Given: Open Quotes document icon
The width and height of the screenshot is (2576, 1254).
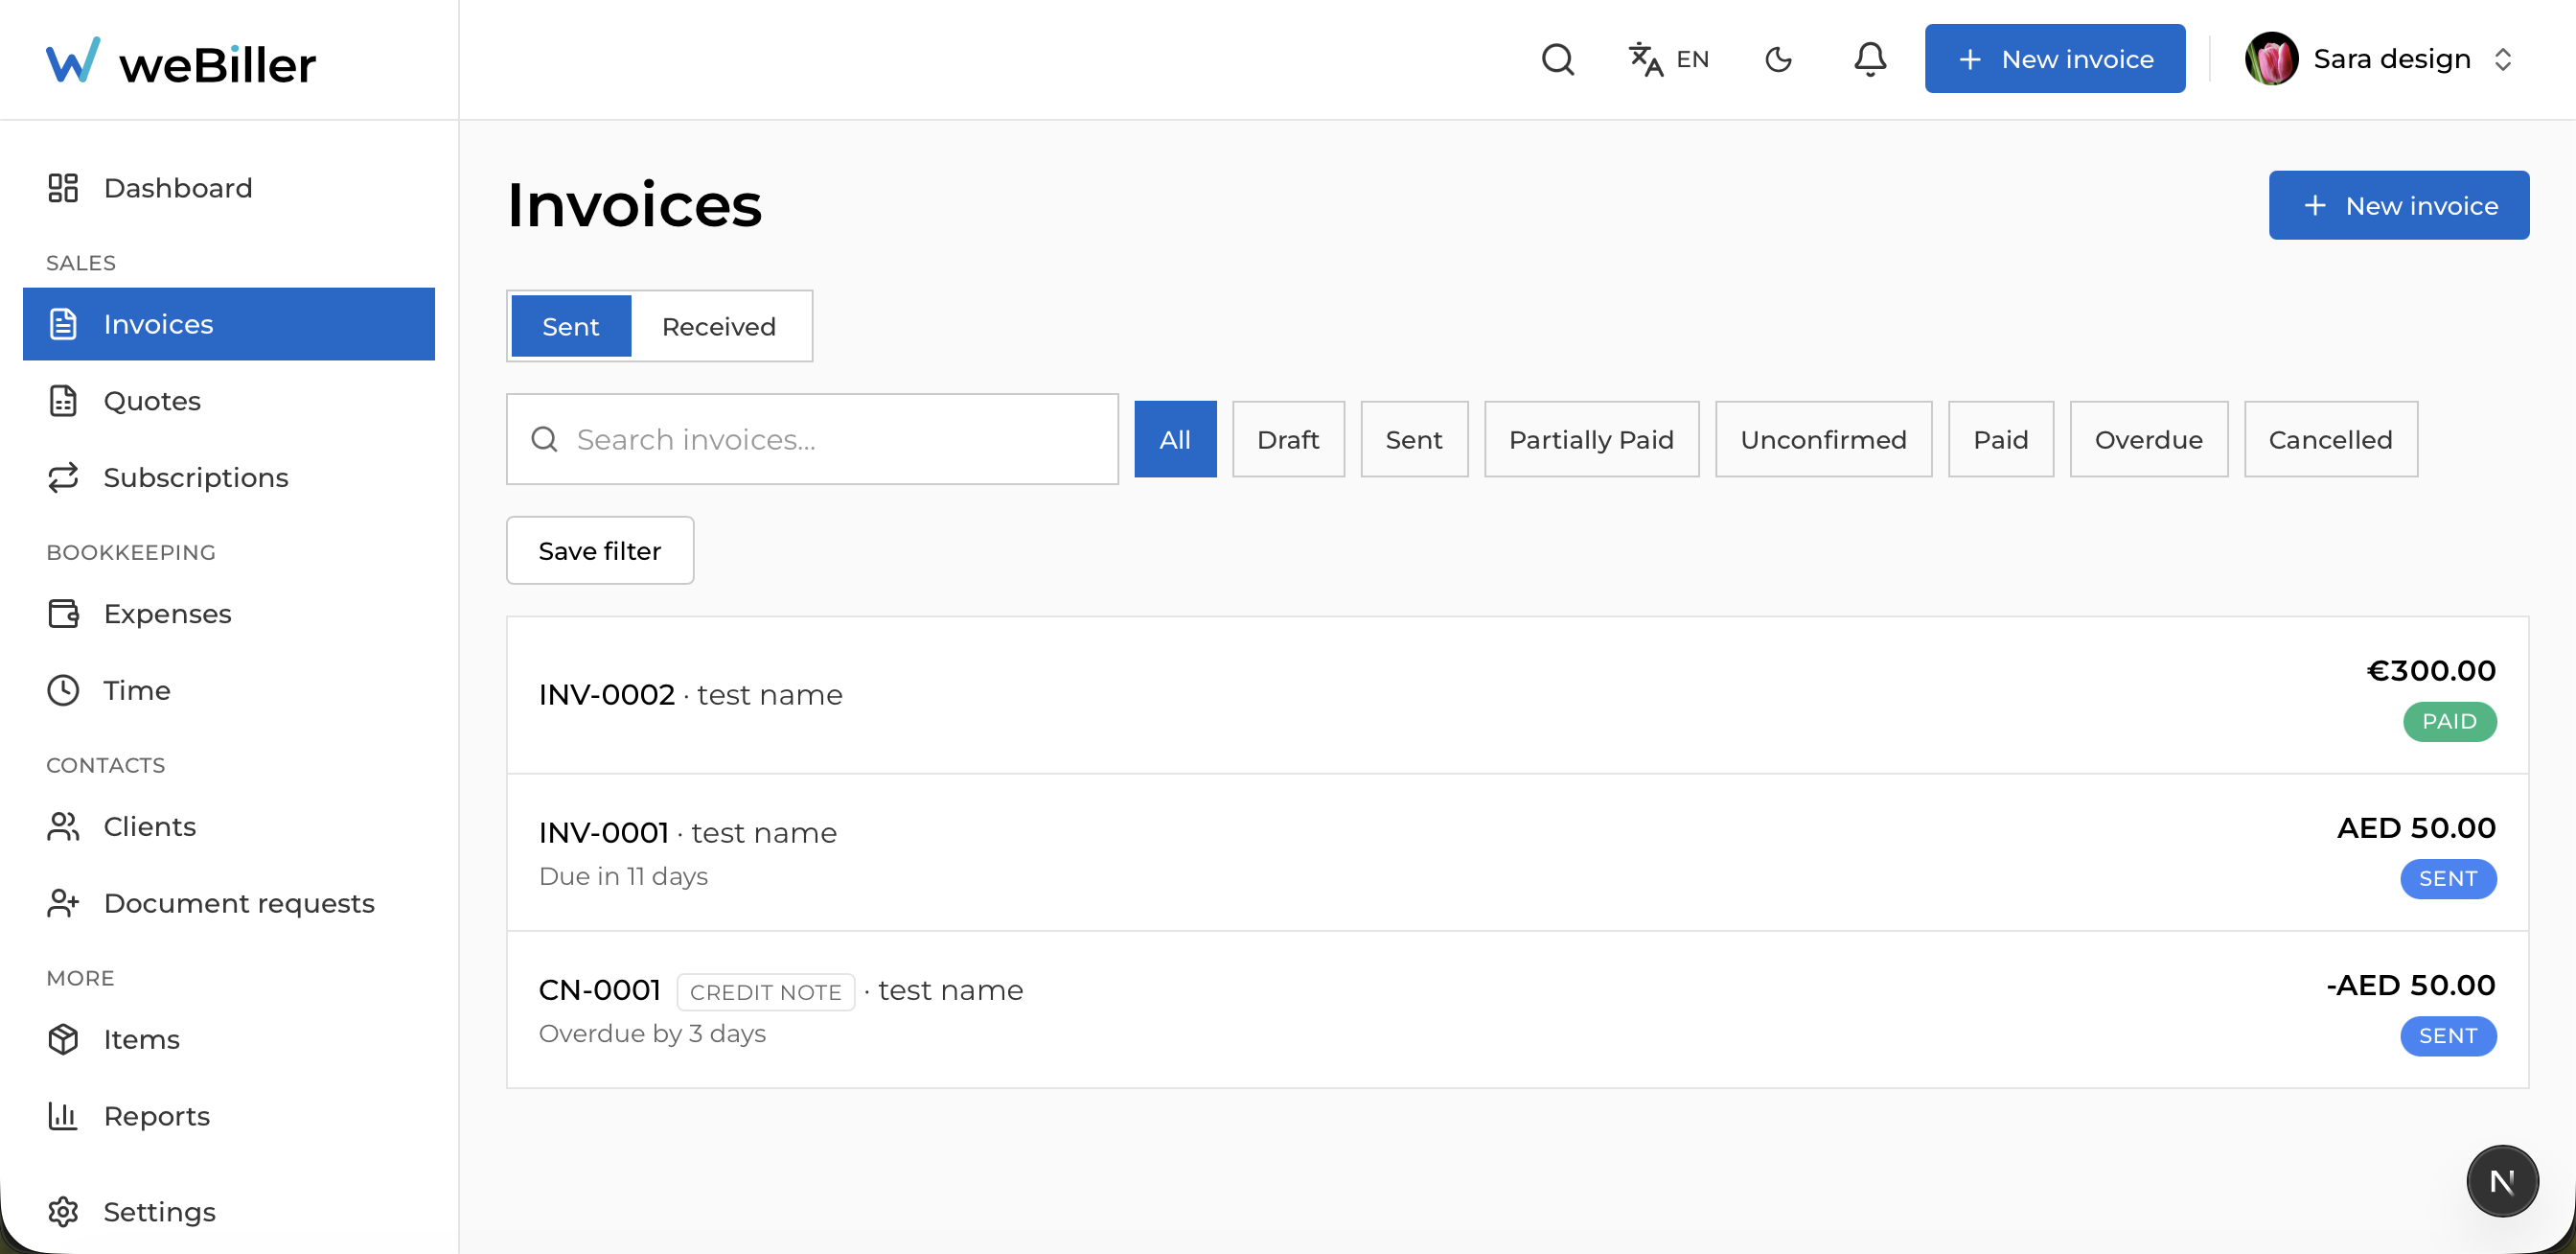Looking at the screenshot, I should click(x=63, y=401).
